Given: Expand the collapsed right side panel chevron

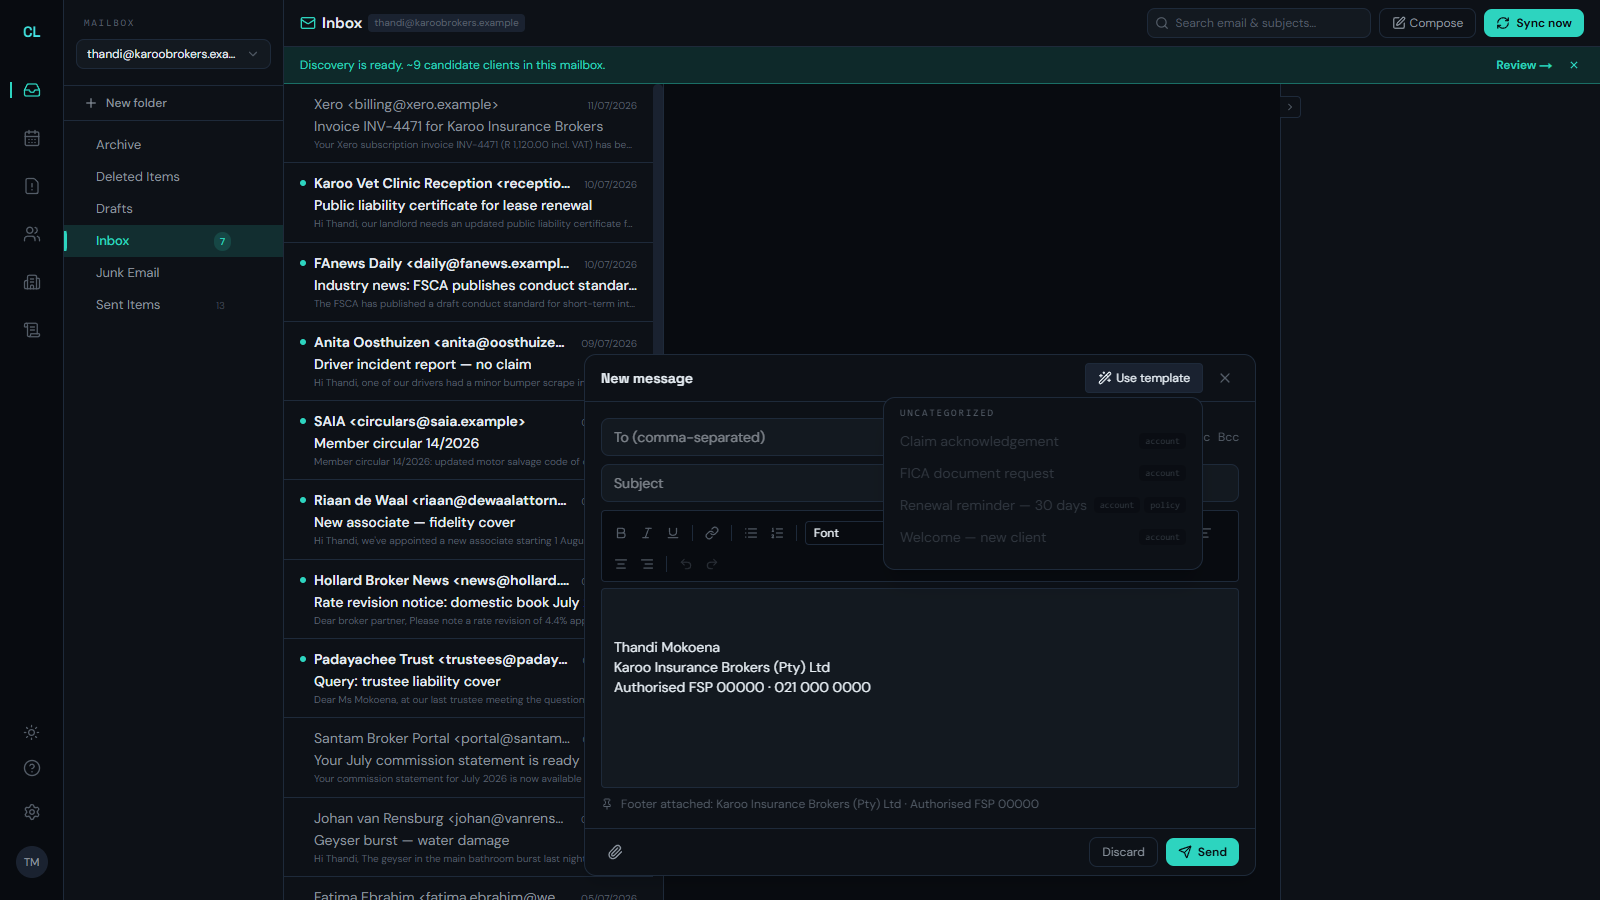Looking at the screenshot, I should click(x=1291, y=107).
